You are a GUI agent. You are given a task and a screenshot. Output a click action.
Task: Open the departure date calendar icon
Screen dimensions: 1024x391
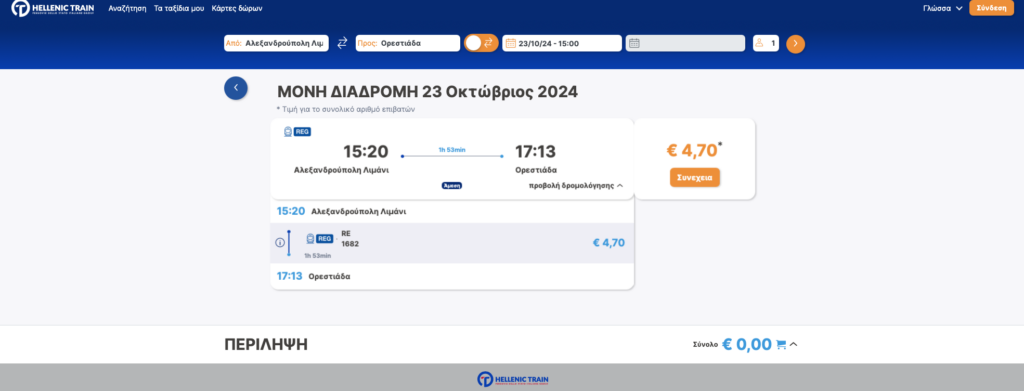511,44
